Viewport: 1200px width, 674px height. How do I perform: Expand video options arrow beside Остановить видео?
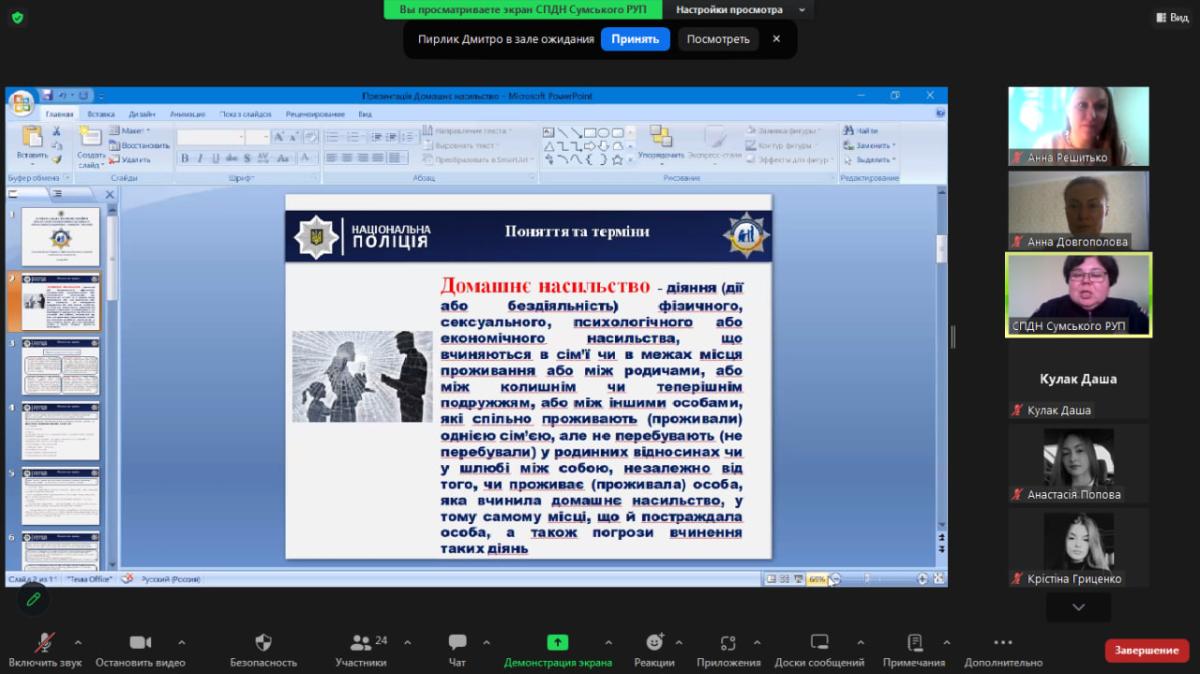click(181, 643)
